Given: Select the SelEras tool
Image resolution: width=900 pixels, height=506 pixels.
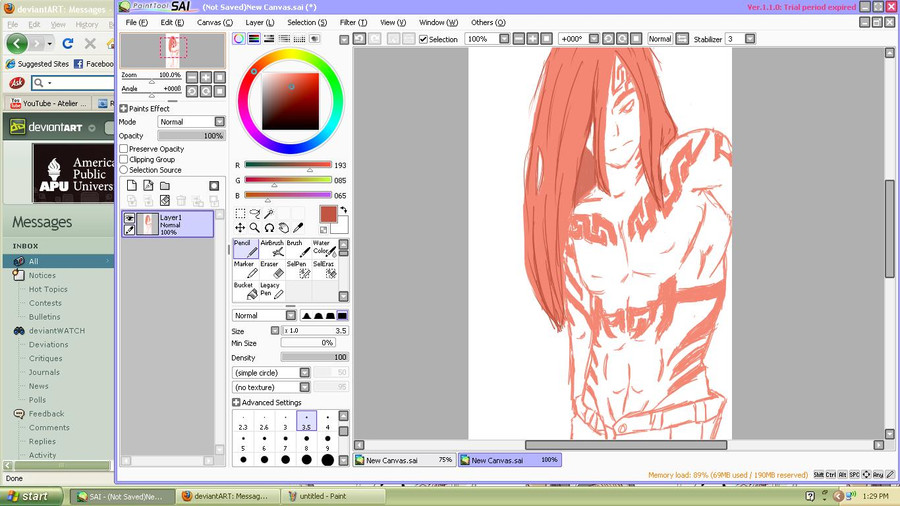Looking at the screenshot, I should click(x=324, y=270).
